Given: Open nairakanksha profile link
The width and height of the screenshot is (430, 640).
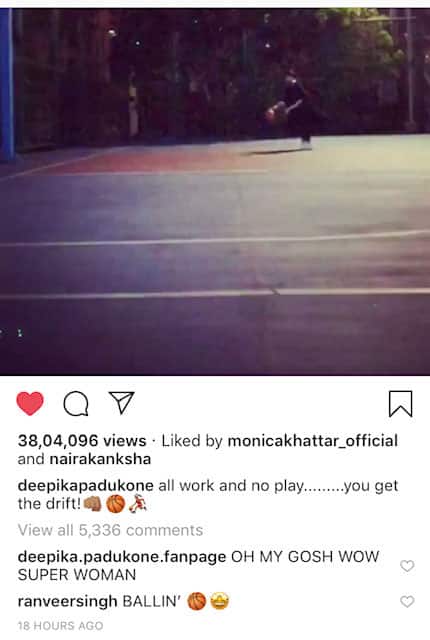Looking at the screenshot, I should (x=100, y=459).
